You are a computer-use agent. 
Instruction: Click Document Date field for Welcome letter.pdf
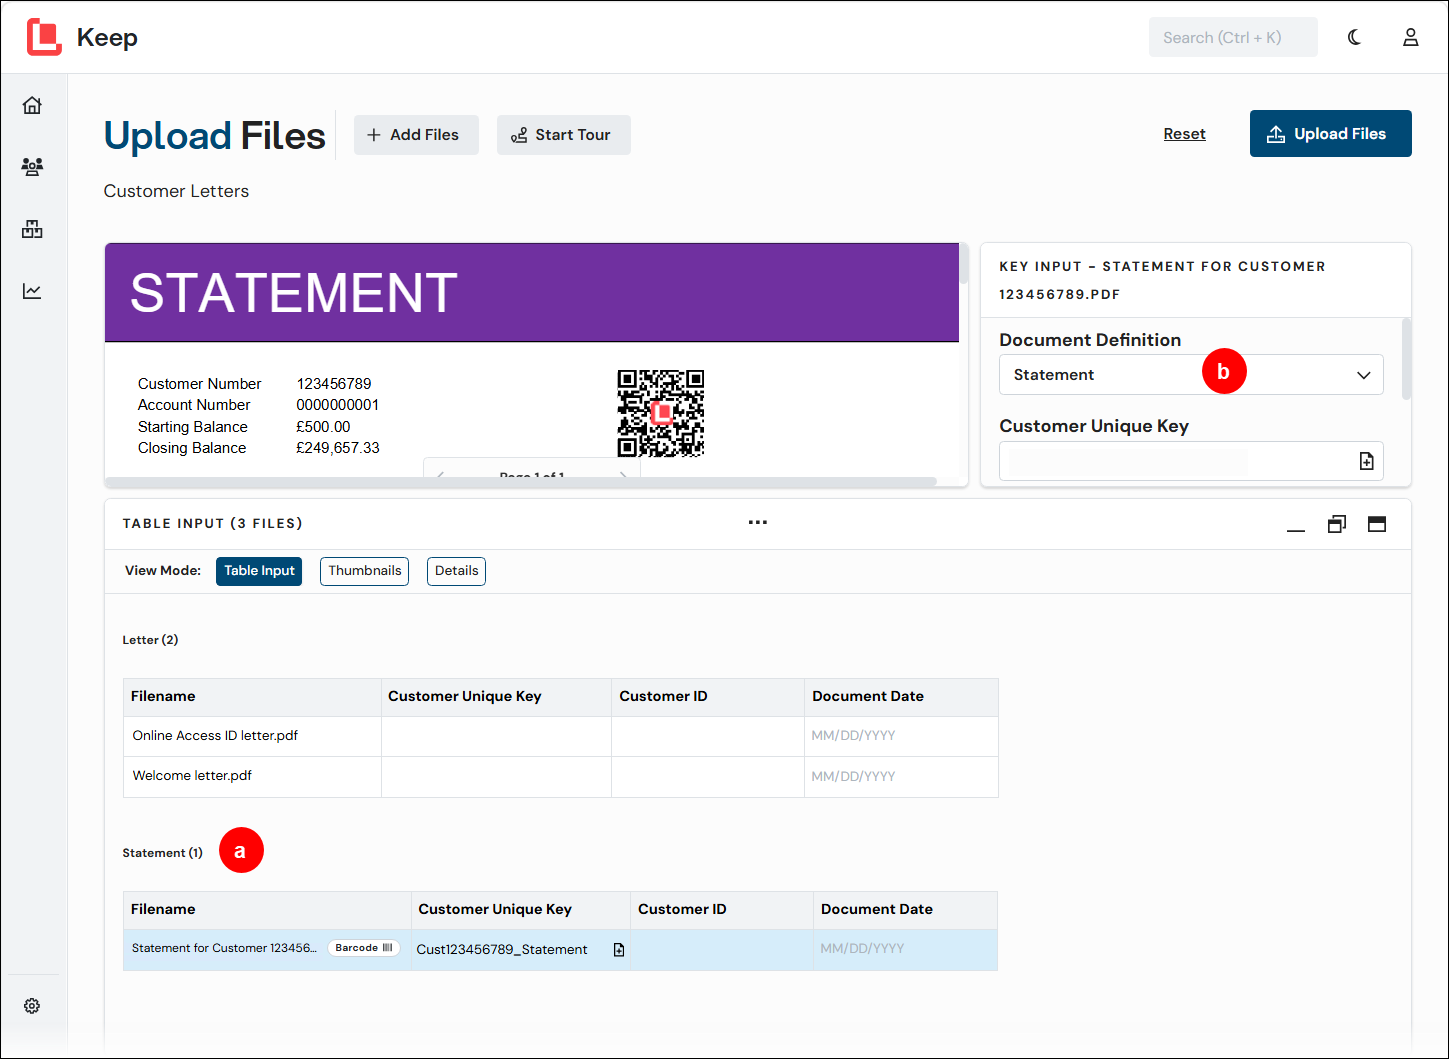901,776
